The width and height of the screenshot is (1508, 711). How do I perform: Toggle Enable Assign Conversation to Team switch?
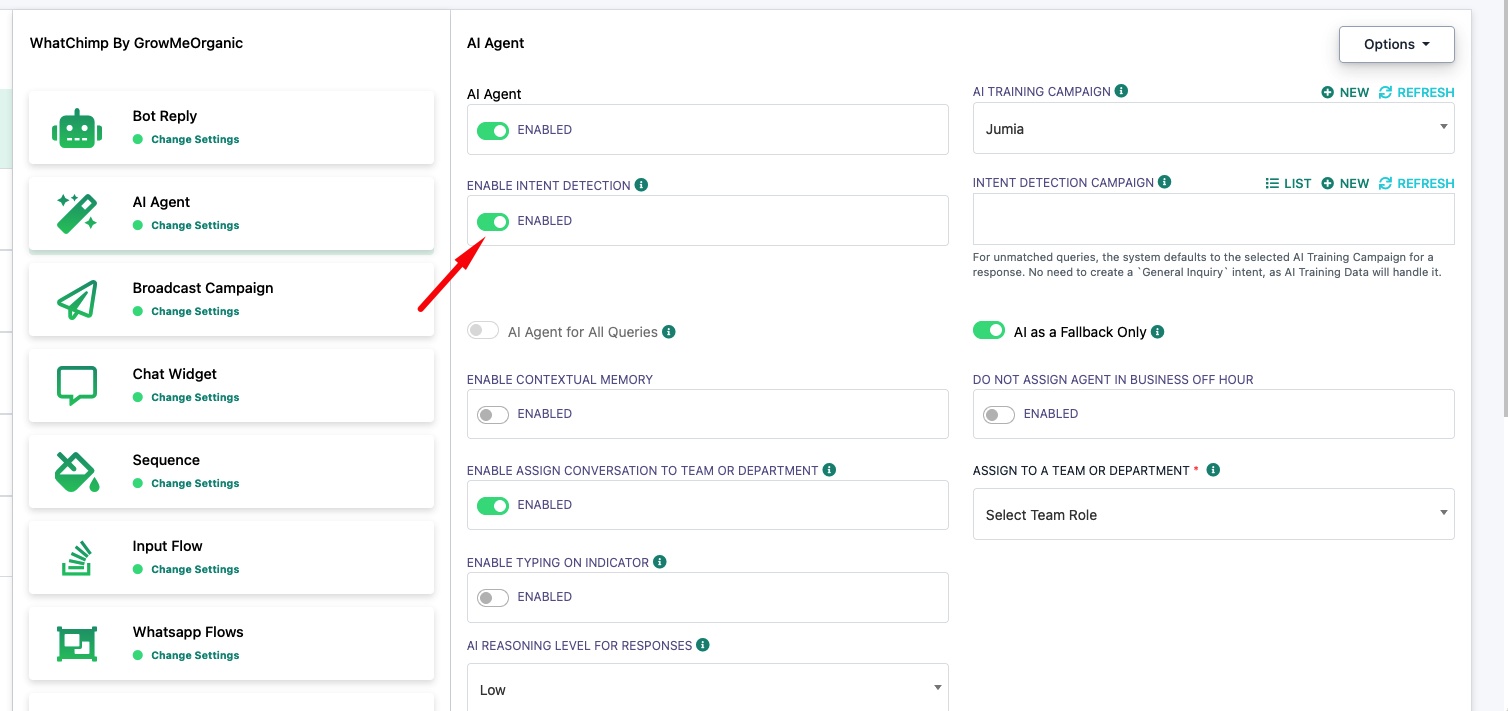[x=493, y=505]
